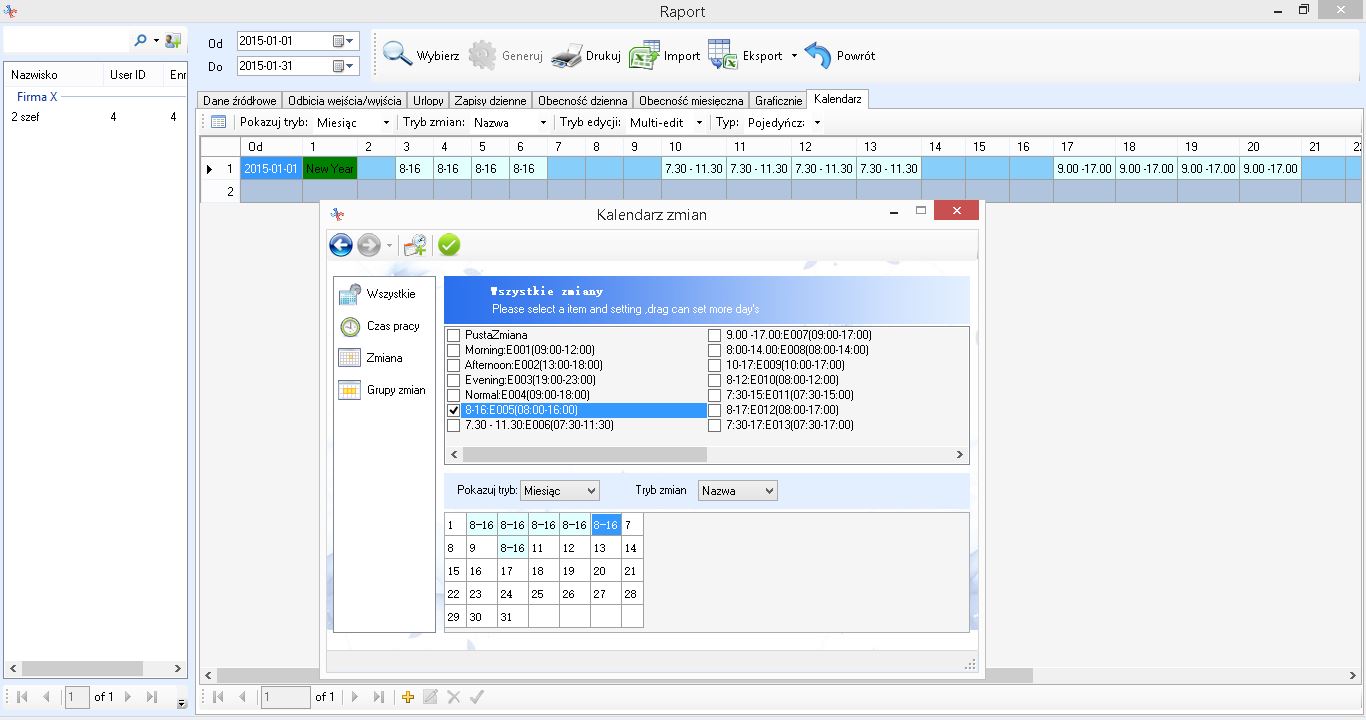Image resolution: width=1366 pixels, height=720 pixels.
Task: Switch to the Obecność miesięczna tab
Action: (691, 100)
